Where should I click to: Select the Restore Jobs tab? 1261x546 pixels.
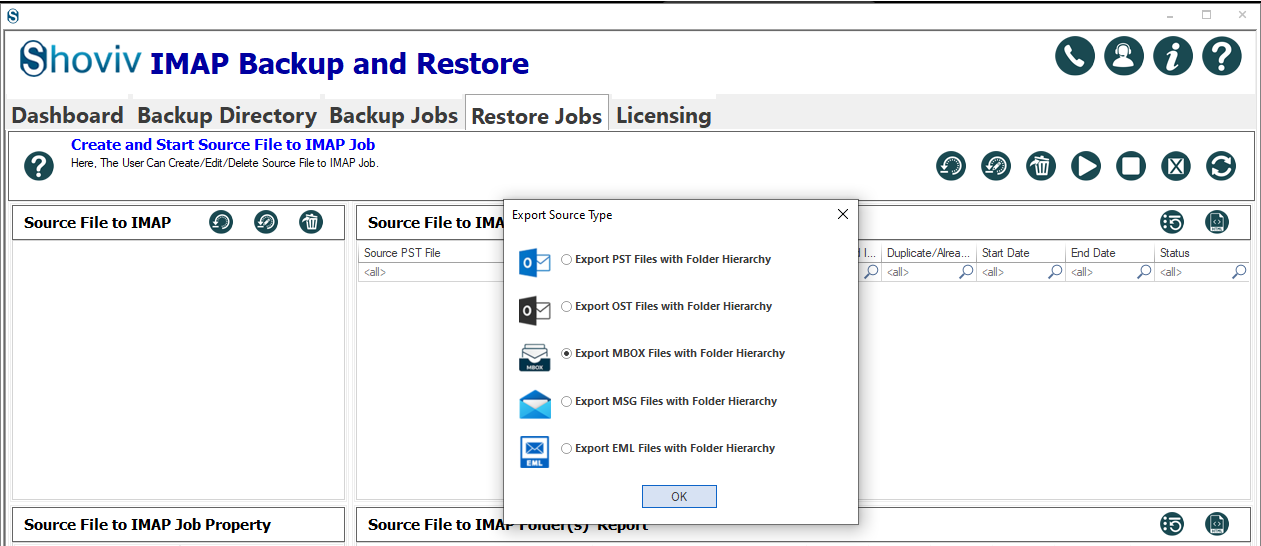pyautogui.click(x=537, y=116)
